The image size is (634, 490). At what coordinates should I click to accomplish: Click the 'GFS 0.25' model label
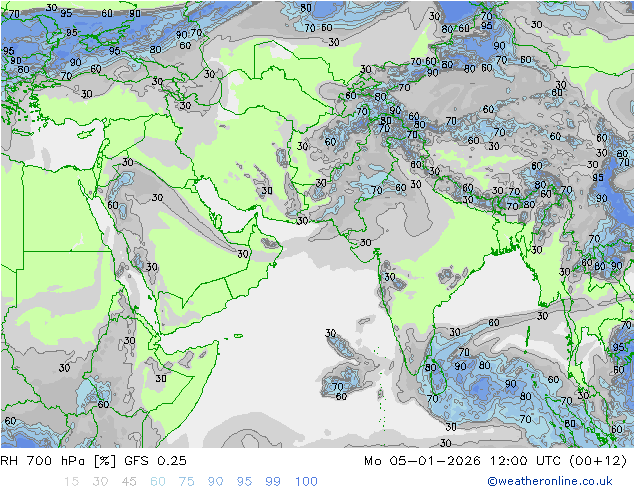(155, 461)
